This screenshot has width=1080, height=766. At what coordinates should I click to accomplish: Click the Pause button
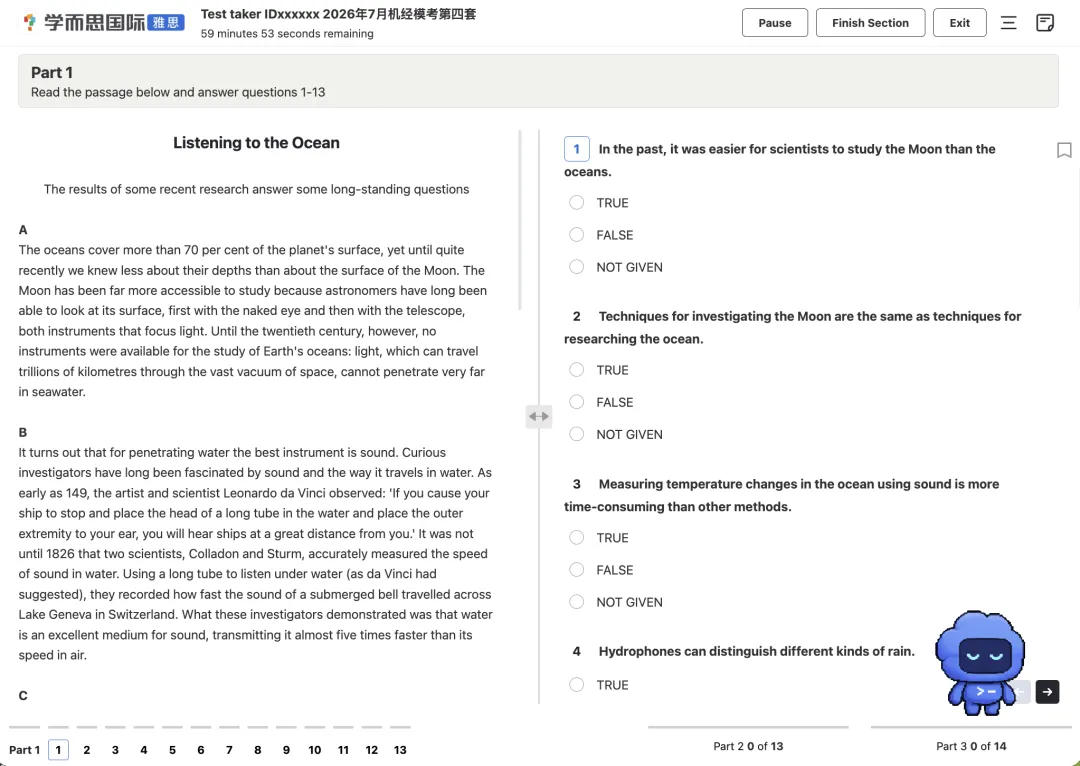pyautogui.click(x=774, y=23)
